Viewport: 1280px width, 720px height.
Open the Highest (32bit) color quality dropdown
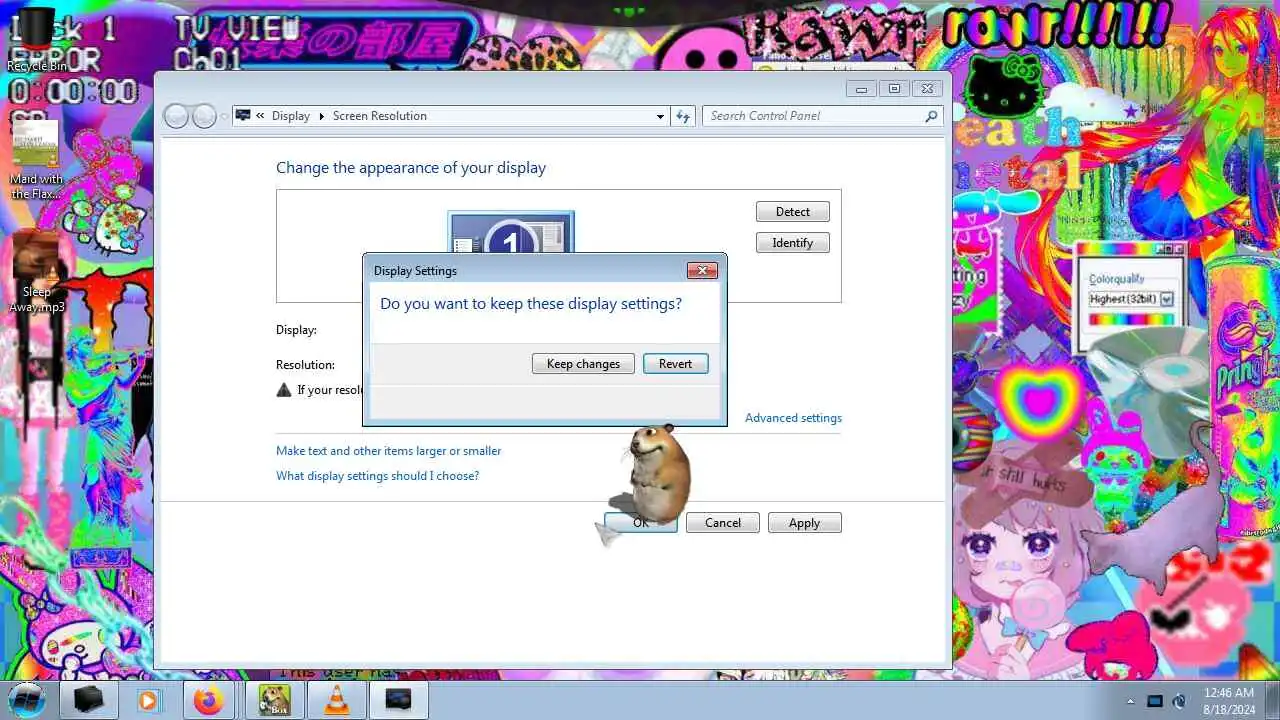point(1166,299)
